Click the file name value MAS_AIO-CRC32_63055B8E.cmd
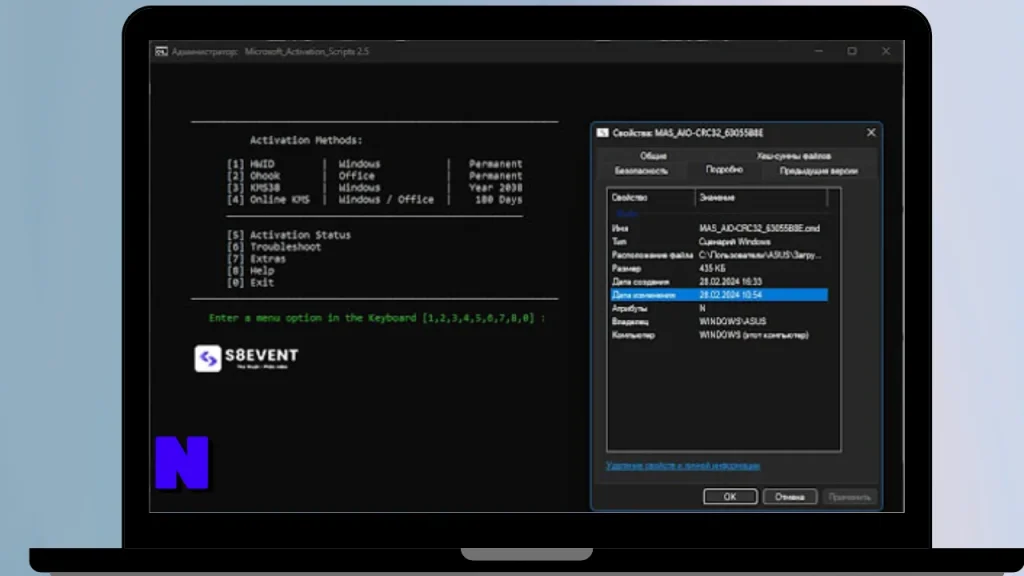The image size is (1024, 576). pyautogui.click(x=759, y=229)
